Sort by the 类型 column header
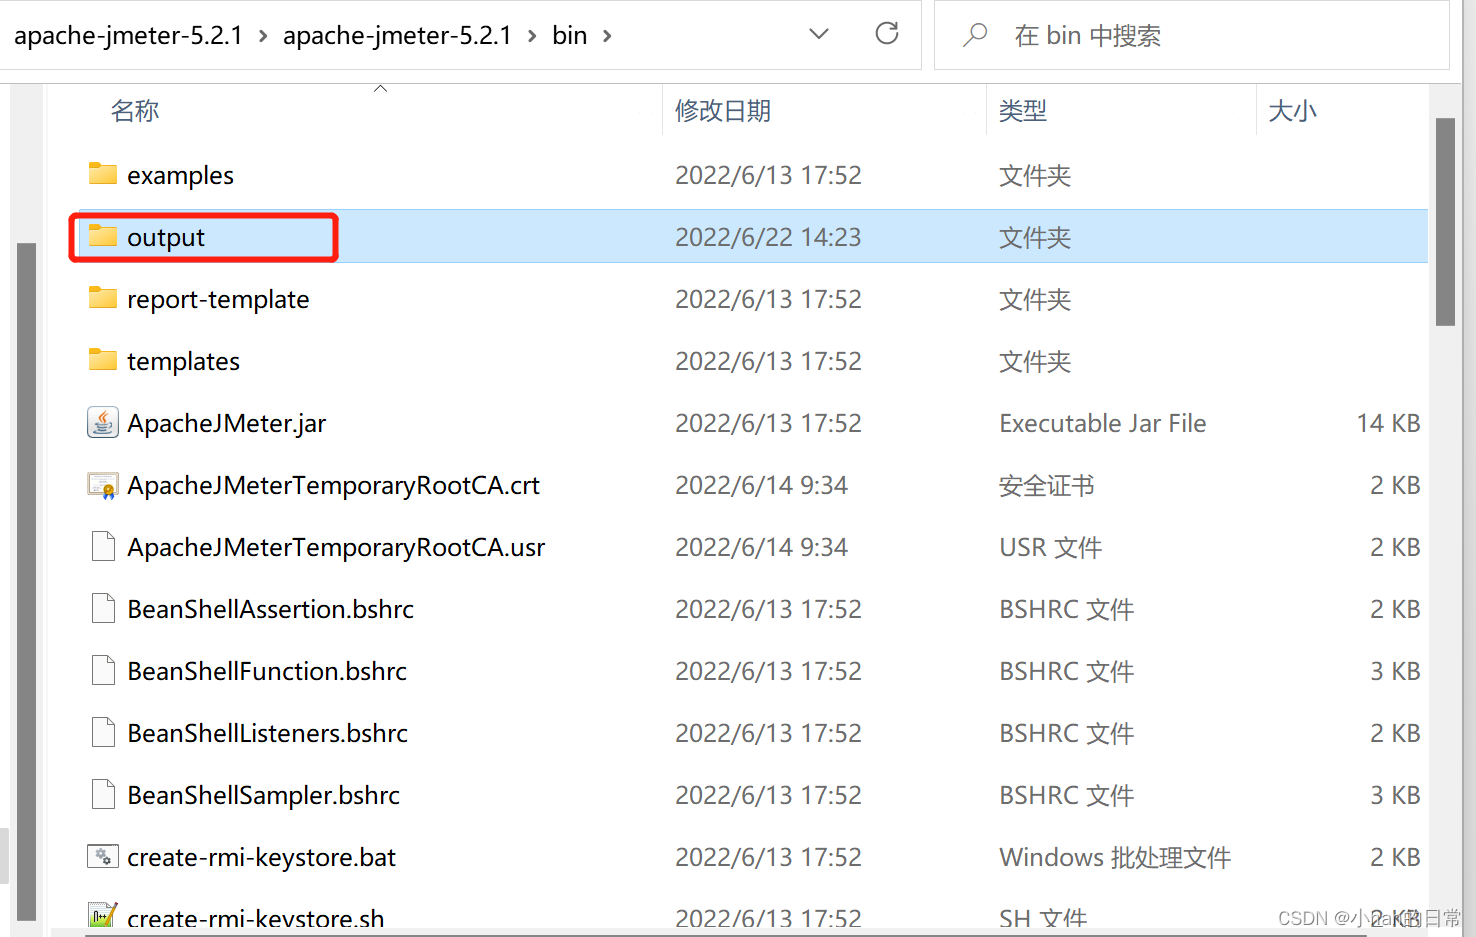1476x937 pixels. tap(1023, 110)
